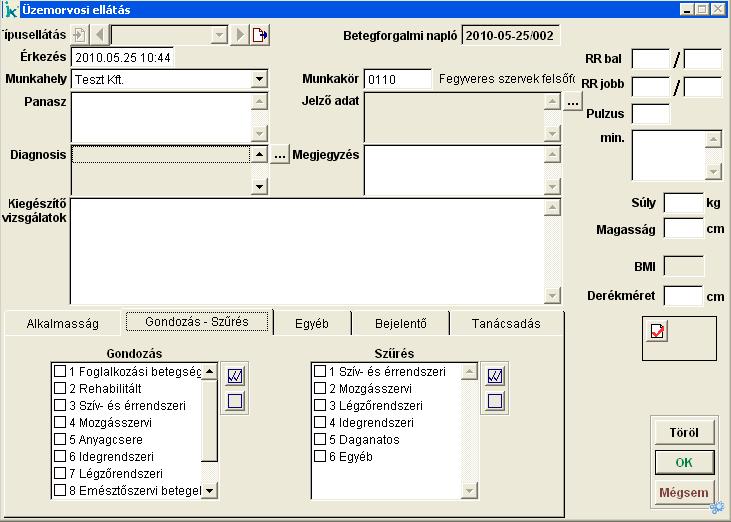Select all items in the Gondozás list

(x=236, y=375)
